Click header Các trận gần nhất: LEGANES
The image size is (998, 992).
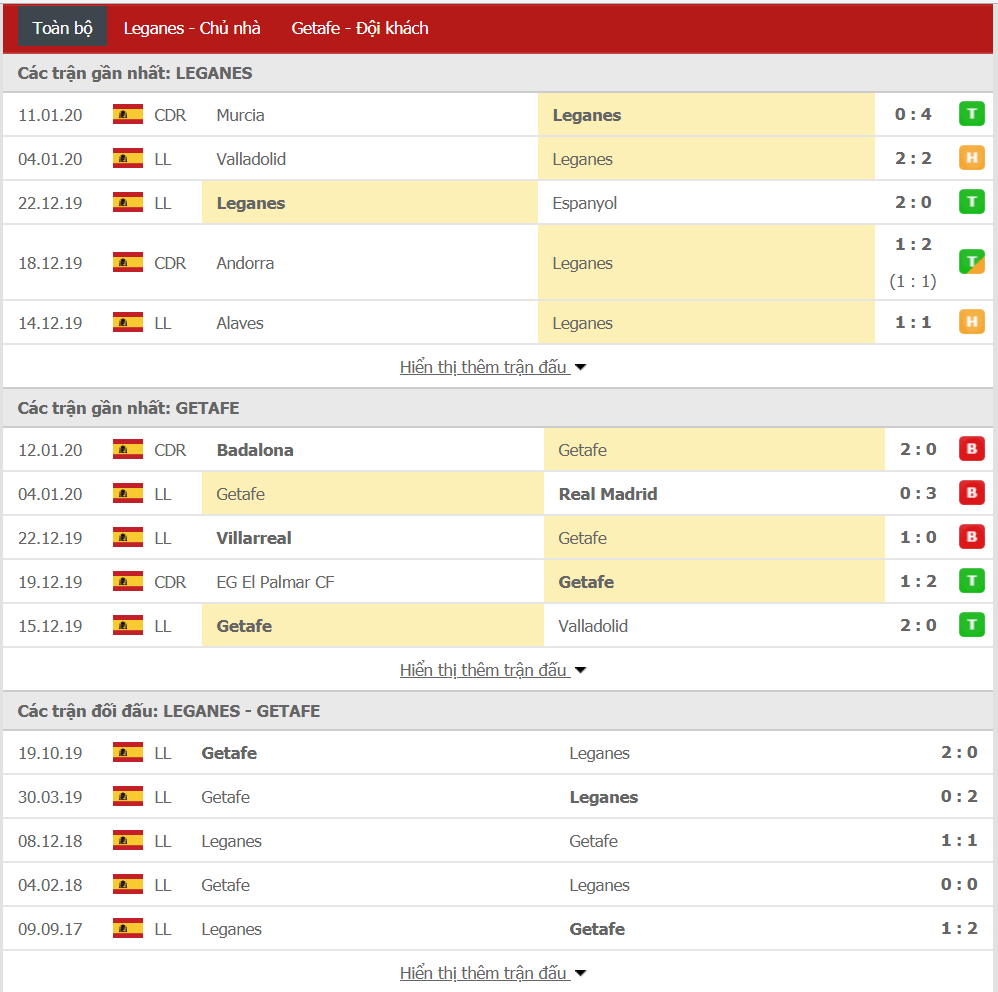pyautogui.click(x=135, y=73)
